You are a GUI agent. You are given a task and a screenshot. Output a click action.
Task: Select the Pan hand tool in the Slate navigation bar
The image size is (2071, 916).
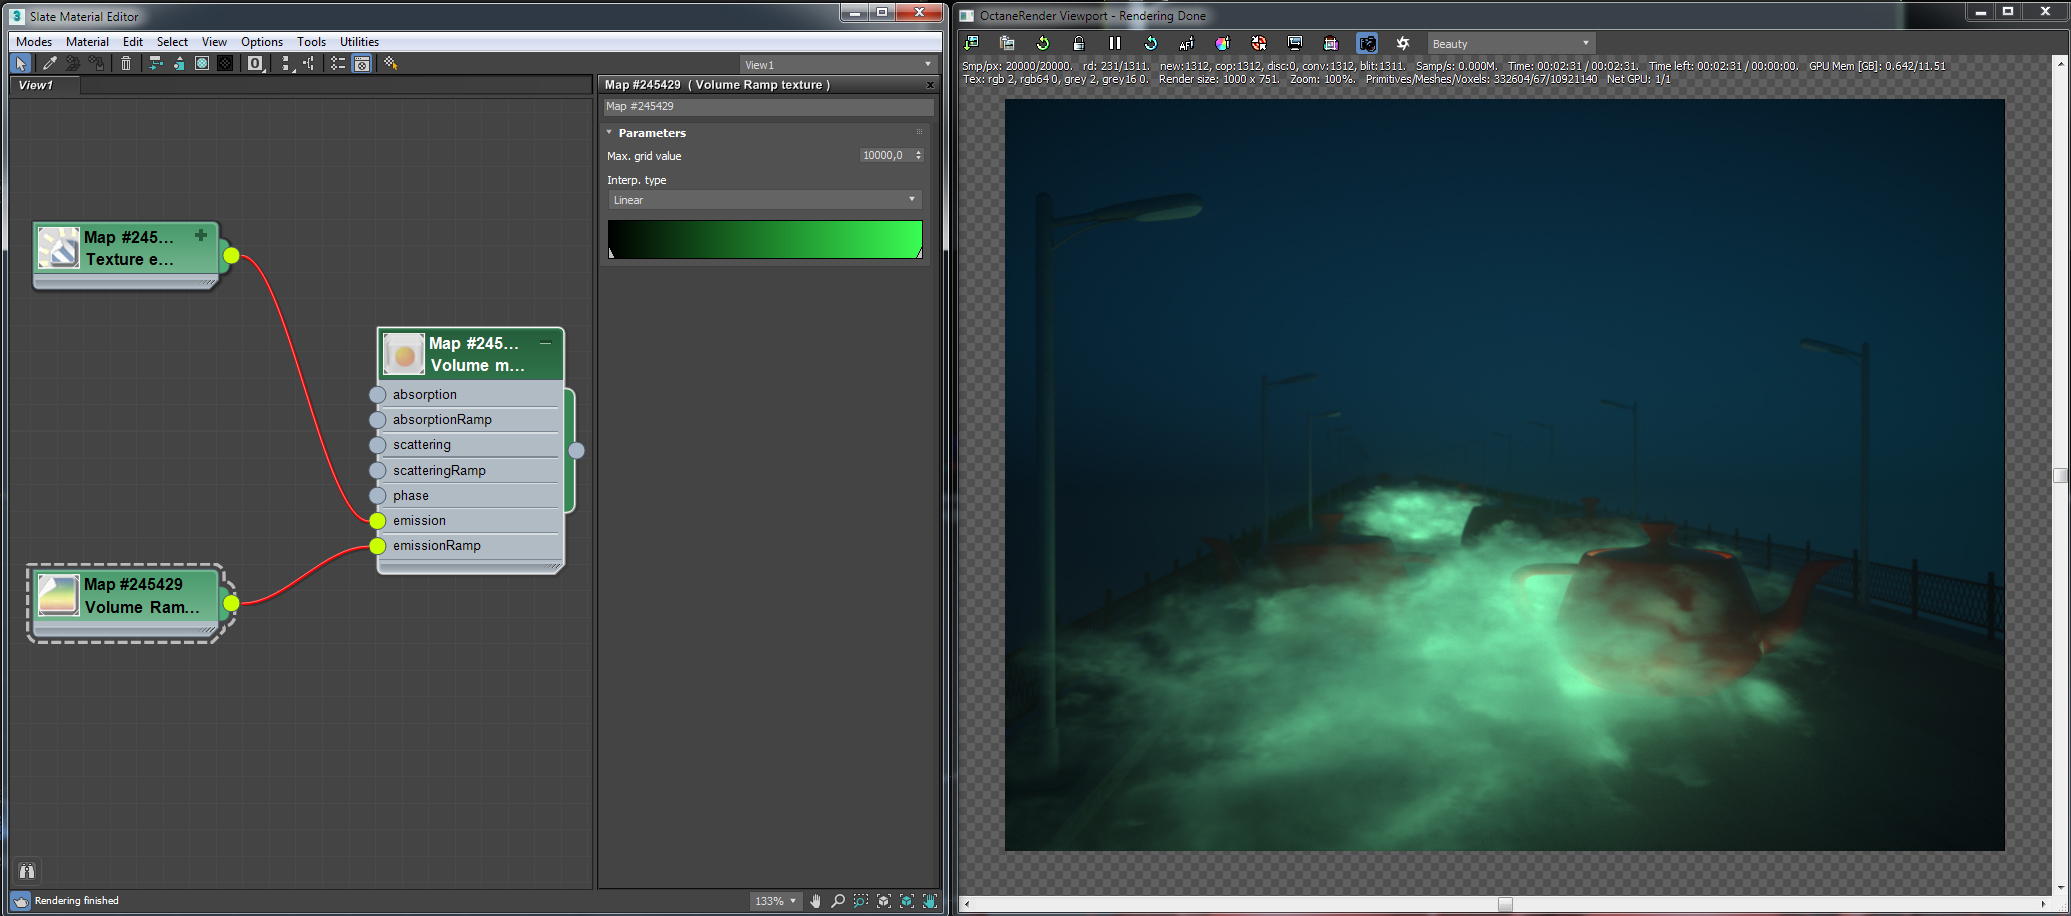point(815,901)
